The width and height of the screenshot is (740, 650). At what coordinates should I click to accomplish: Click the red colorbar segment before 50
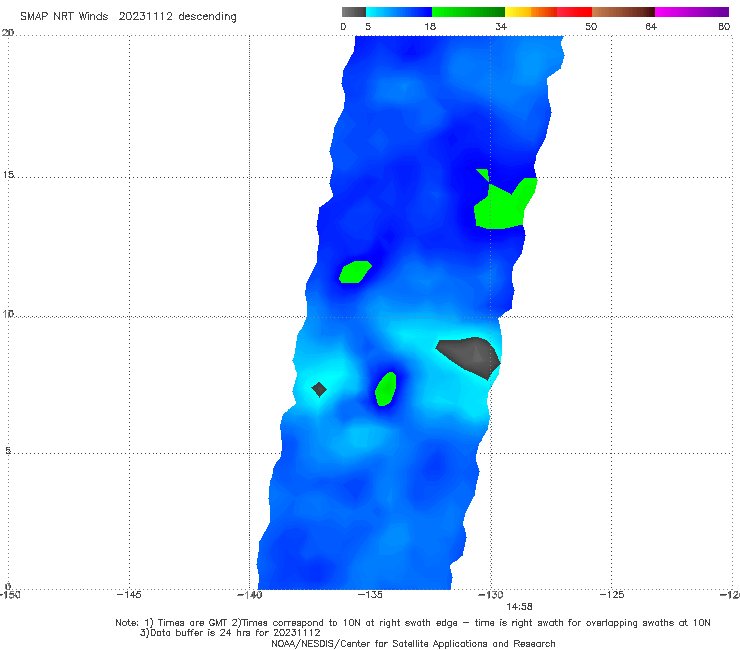(574, 12)
